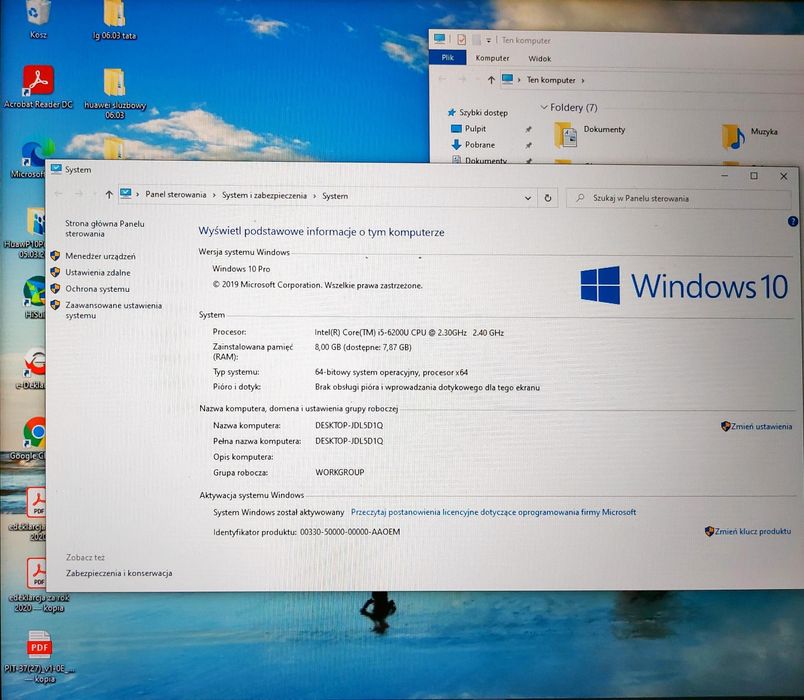Click back arrow in Ten komputer window
Screen dimensions: 804x700
(442, 79)
